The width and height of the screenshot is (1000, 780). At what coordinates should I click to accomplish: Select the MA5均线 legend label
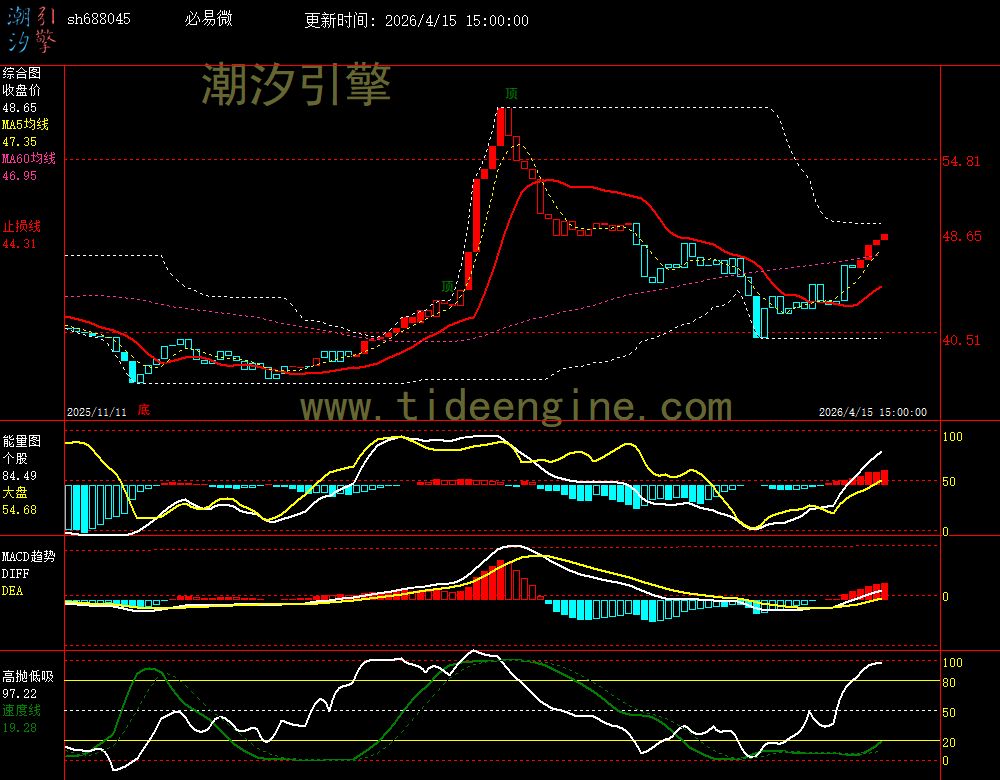[x=25, y=125]
